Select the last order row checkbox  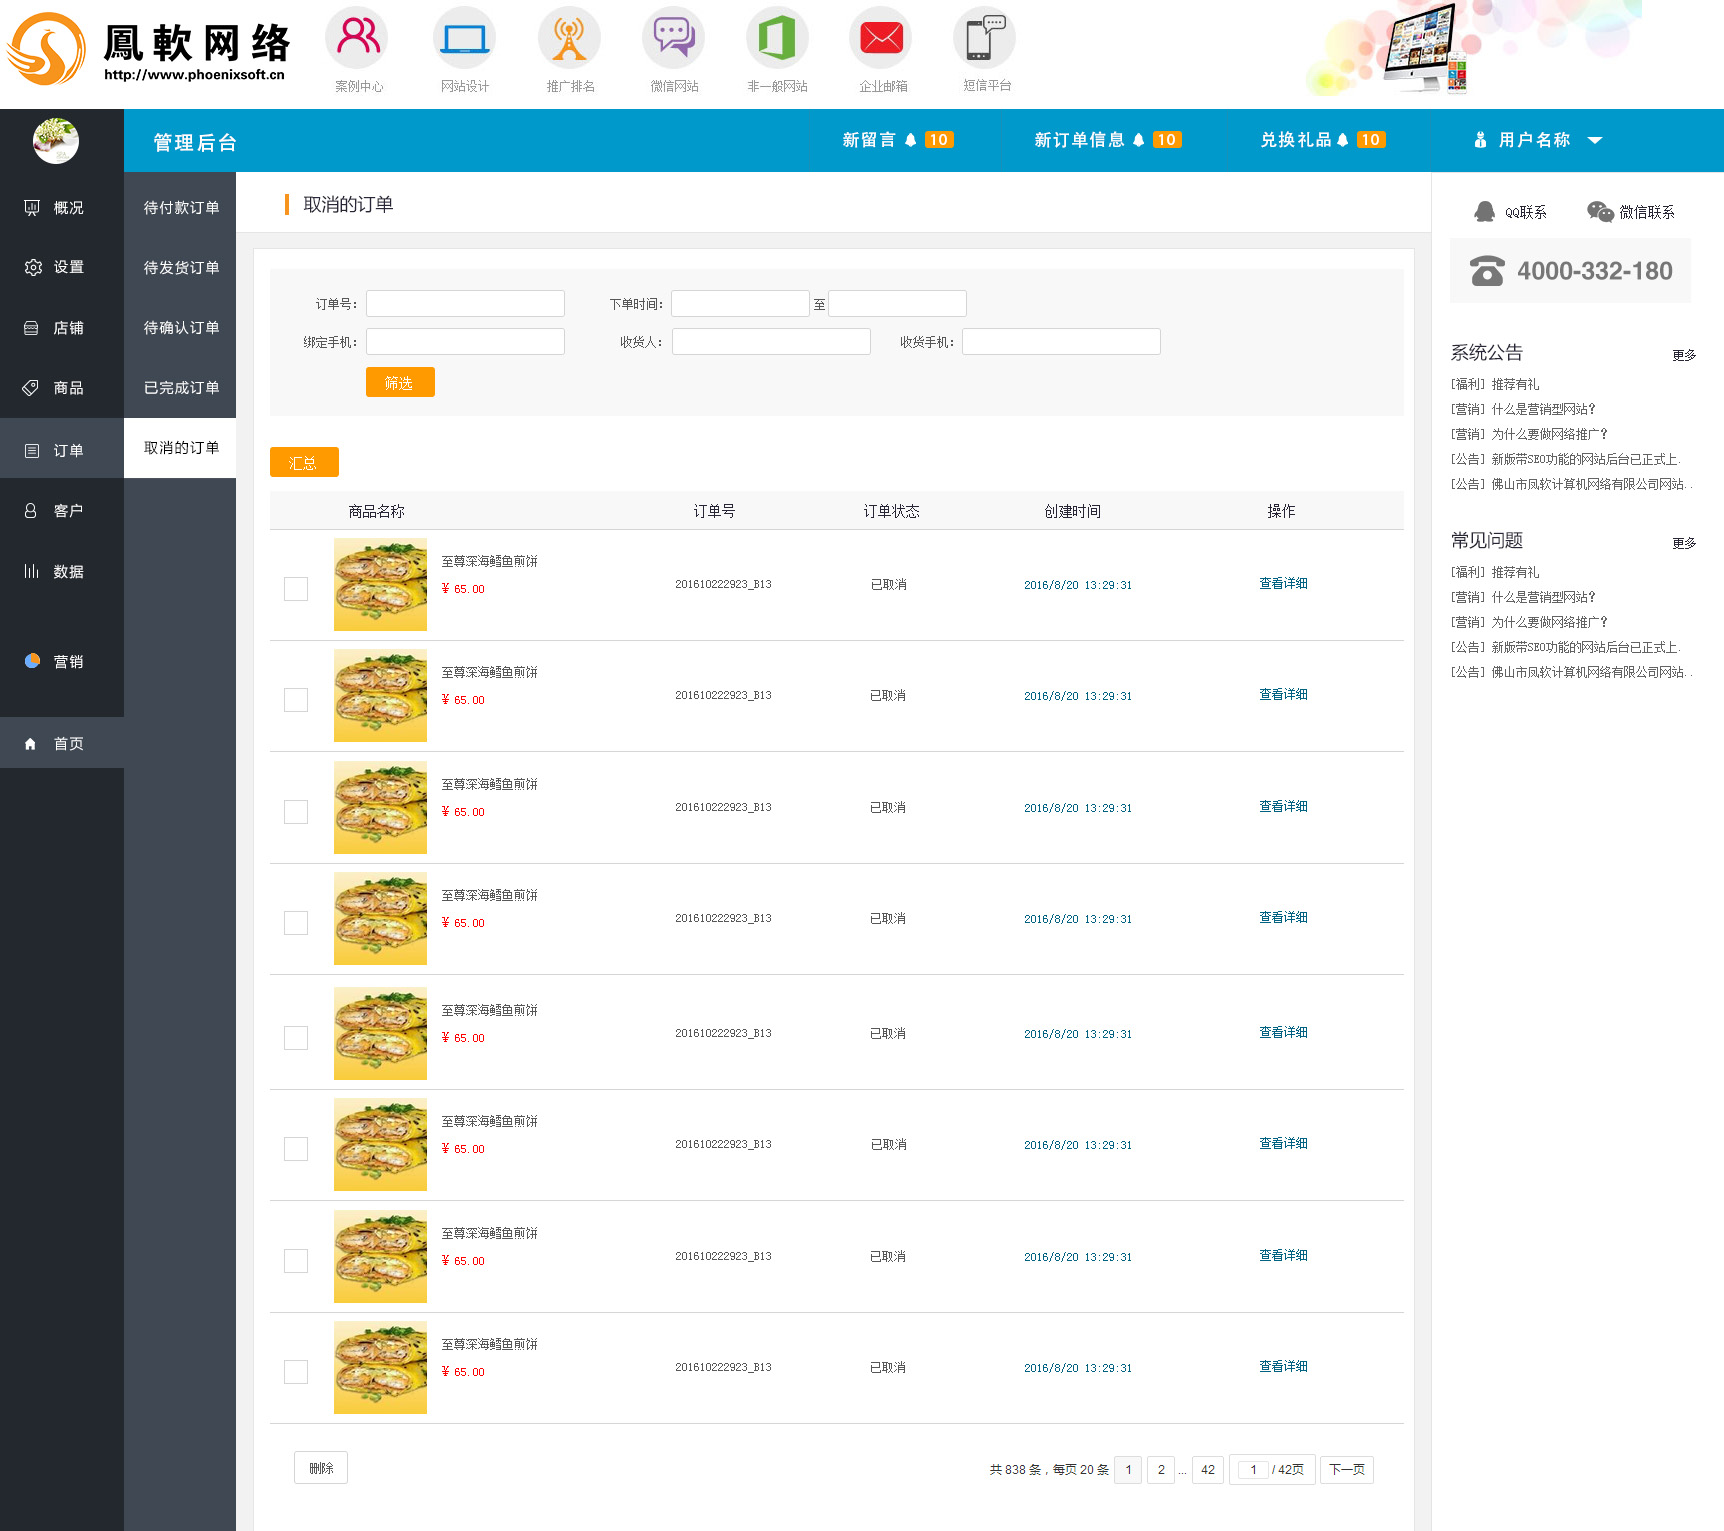point(296,1372)
